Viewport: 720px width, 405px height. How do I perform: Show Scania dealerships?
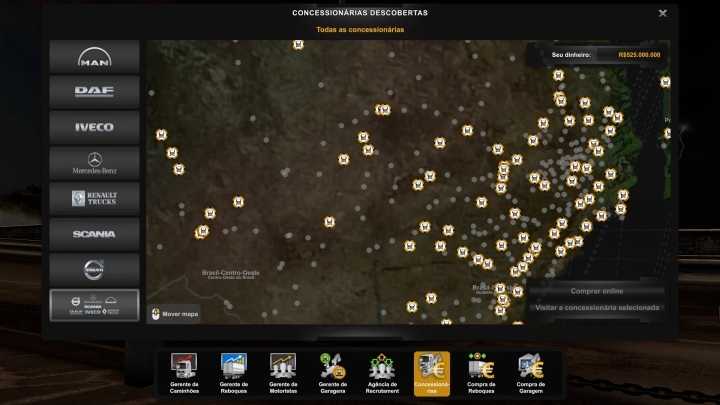click(x=94, y=234)
